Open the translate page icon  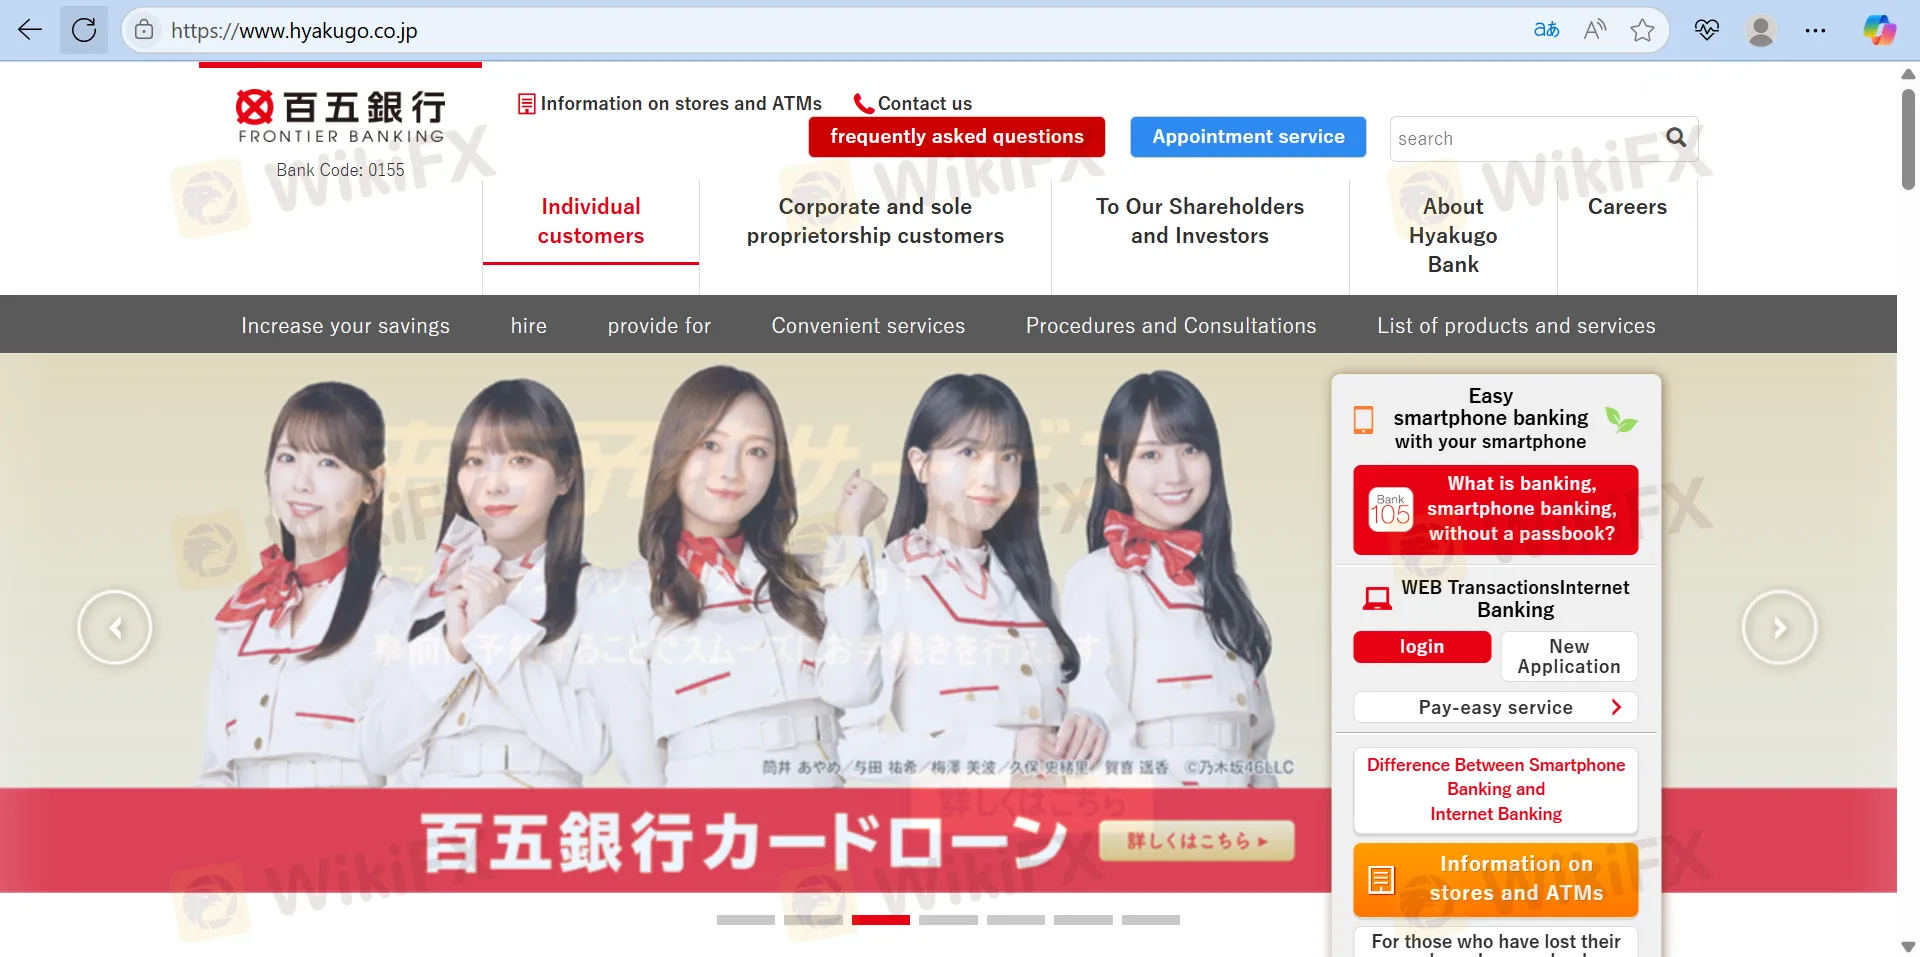pos(1546,30)
